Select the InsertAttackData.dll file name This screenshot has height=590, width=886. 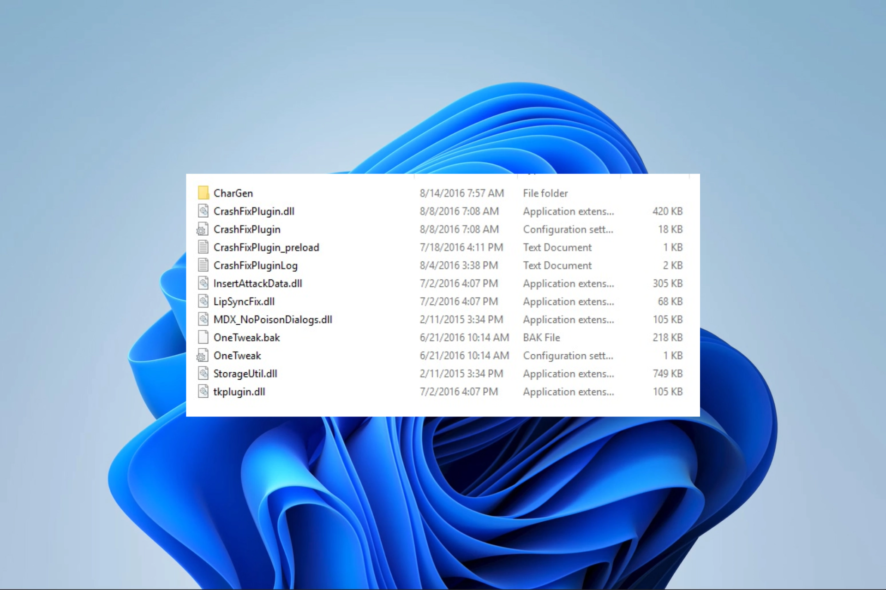click(258, 284)
